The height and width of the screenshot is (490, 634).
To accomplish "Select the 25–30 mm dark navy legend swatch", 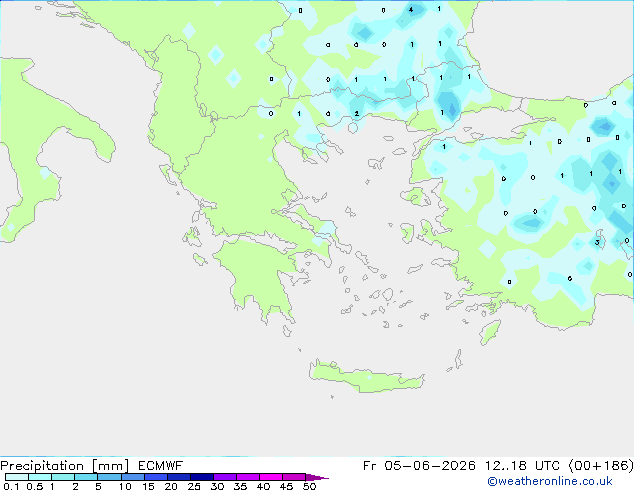I will coord(202,477).
